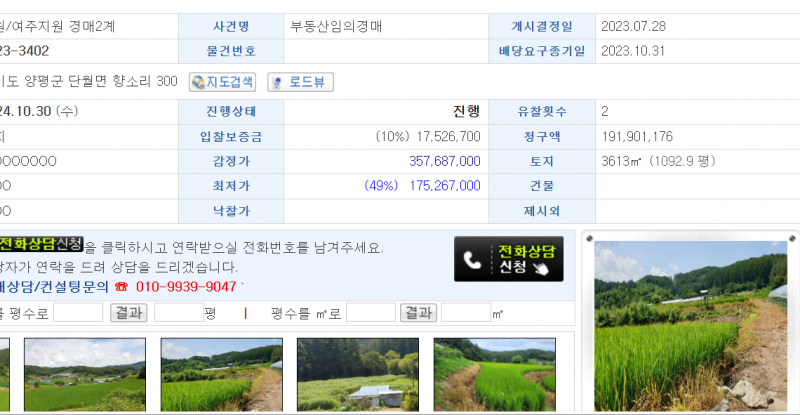This screenshot has height=415, width=800.
Task: Click the 평수를 ㎡로 input field
Action: pyautogui.click(x=371, y=312)
